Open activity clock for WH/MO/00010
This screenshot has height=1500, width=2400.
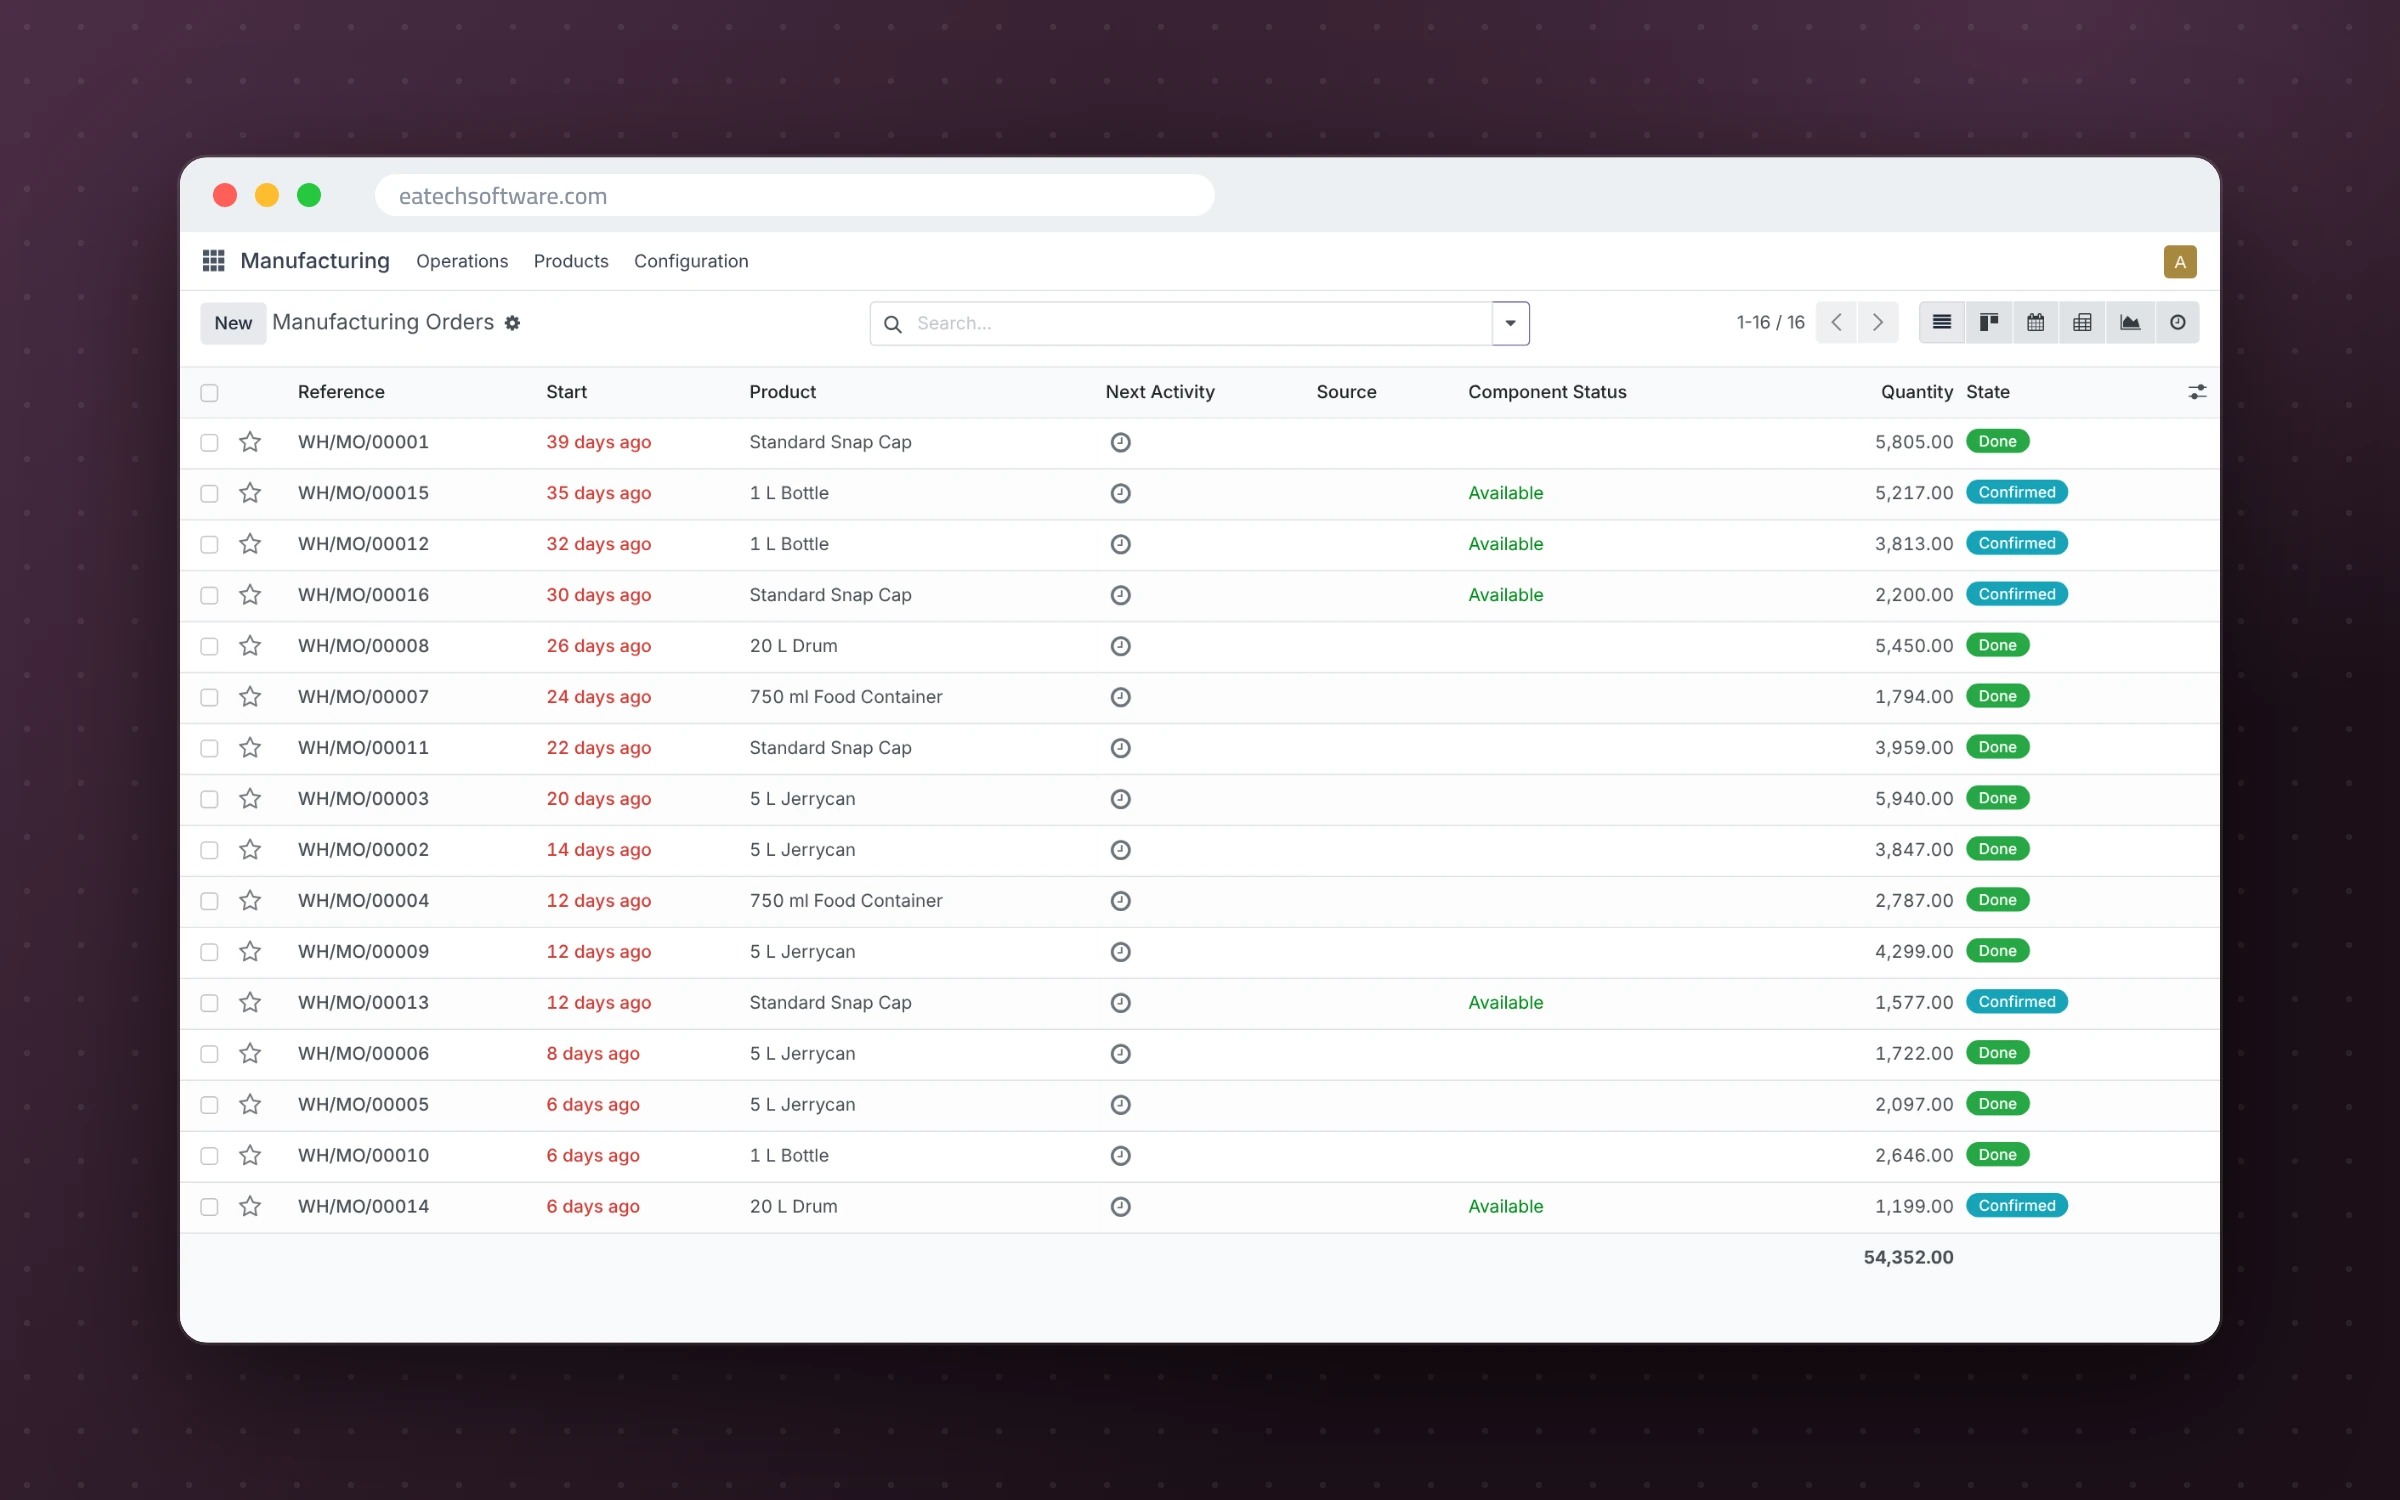1121,1156
